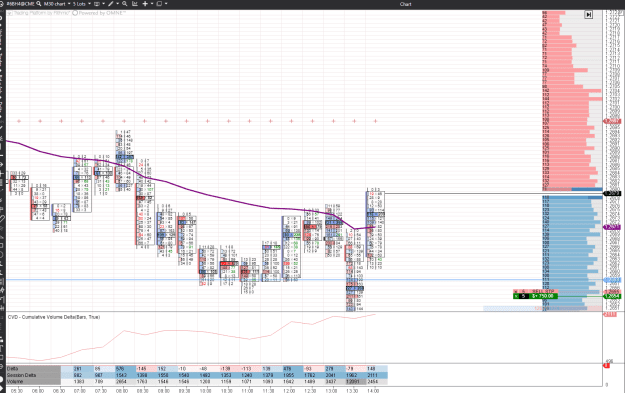Click the zoom magnifier icon in toolbar
This screenshot has width=625, height=393.
point(125,4)
